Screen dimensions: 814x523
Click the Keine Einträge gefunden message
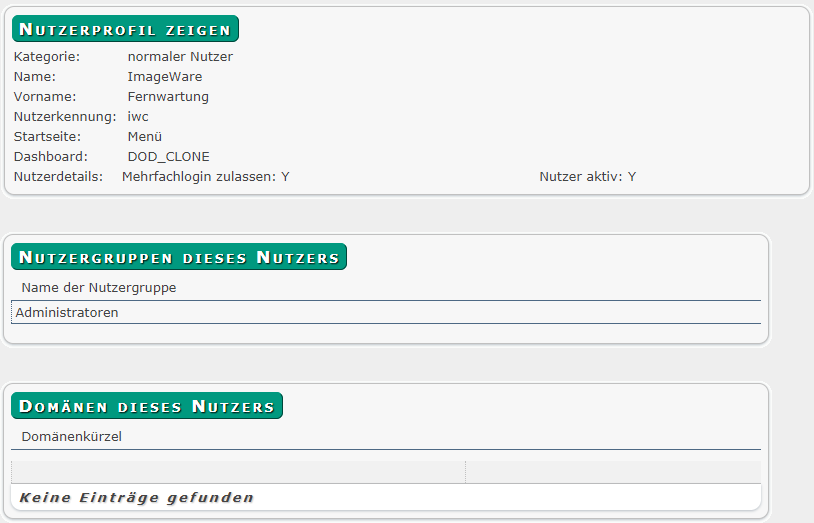point(137,497)
